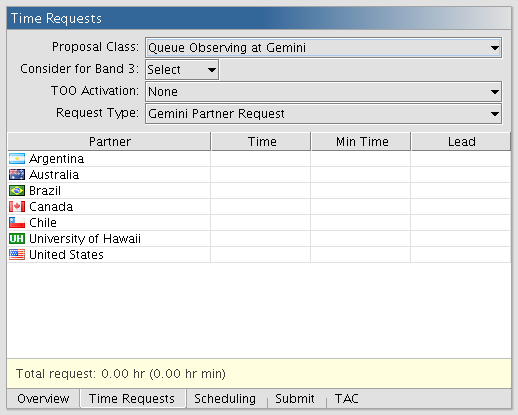Click the Time column header
Viewport: 518px width, 415px height.
(x=261, y=142)
